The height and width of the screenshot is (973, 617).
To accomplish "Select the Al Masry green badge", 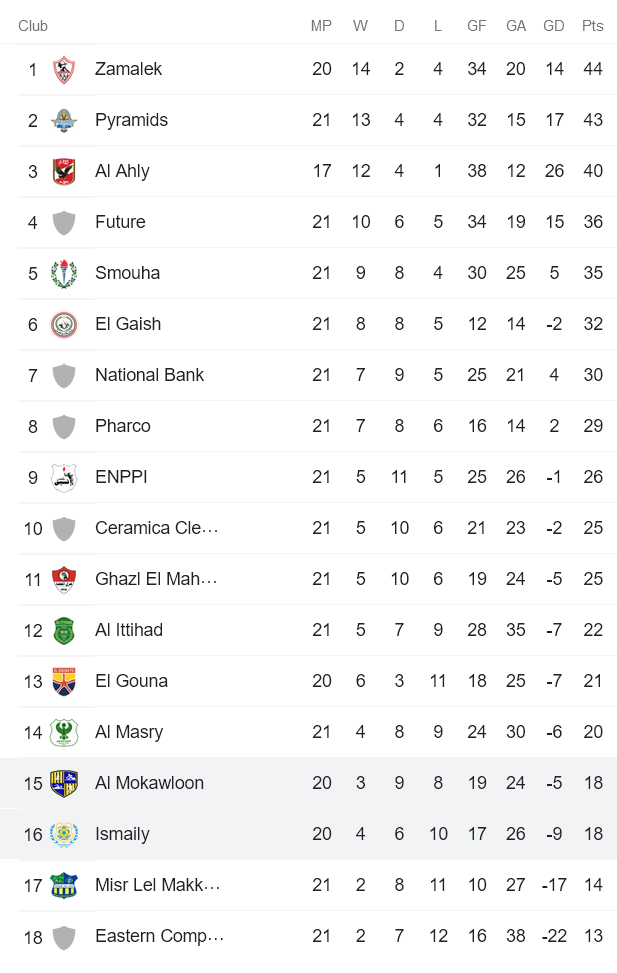I will pos(62,731).
